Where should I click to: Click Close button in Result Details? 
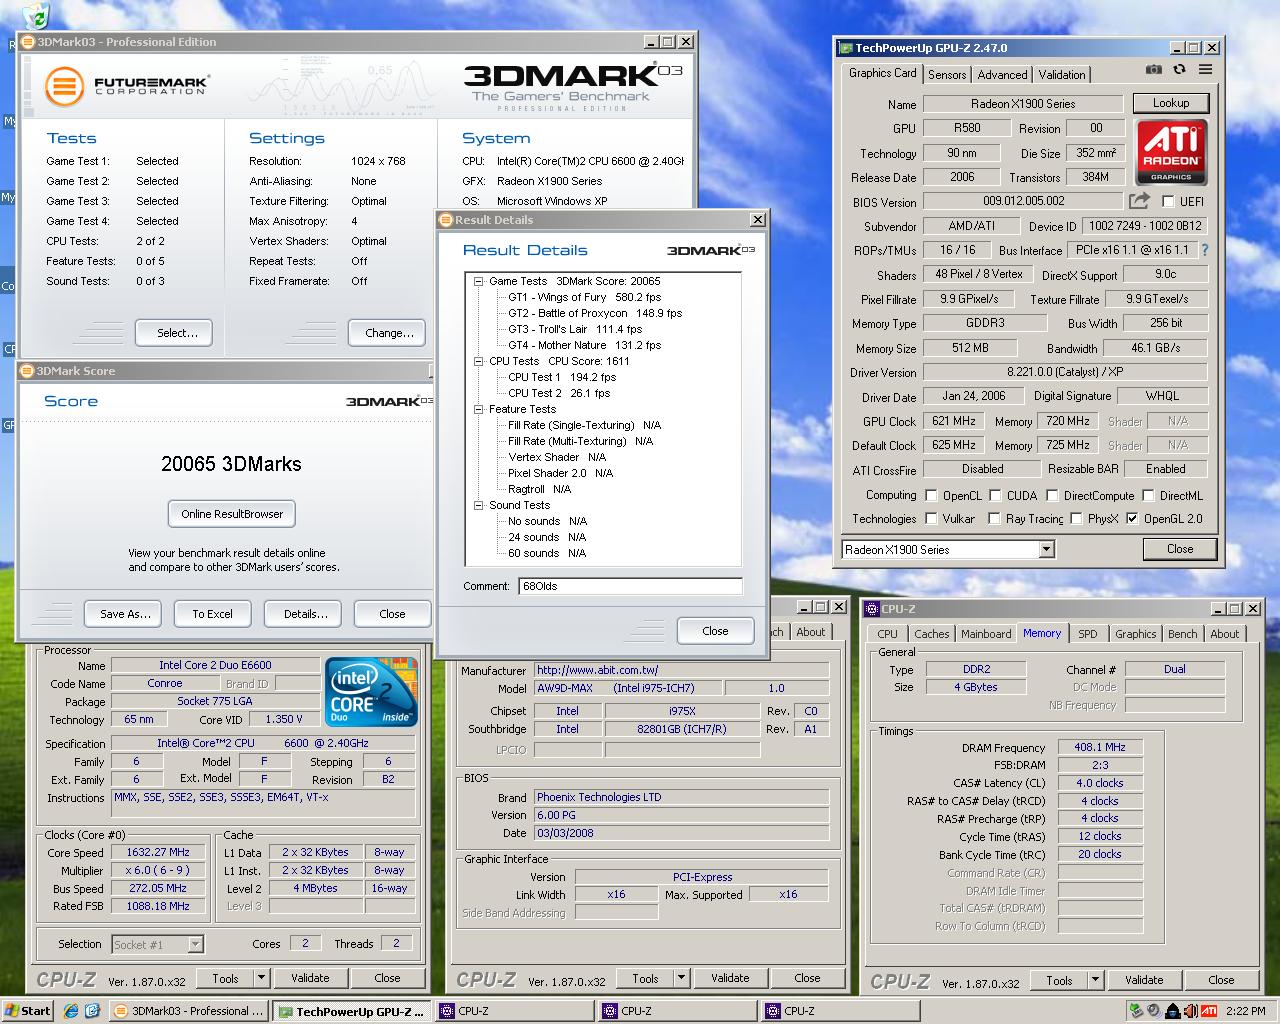click(715, 631)
